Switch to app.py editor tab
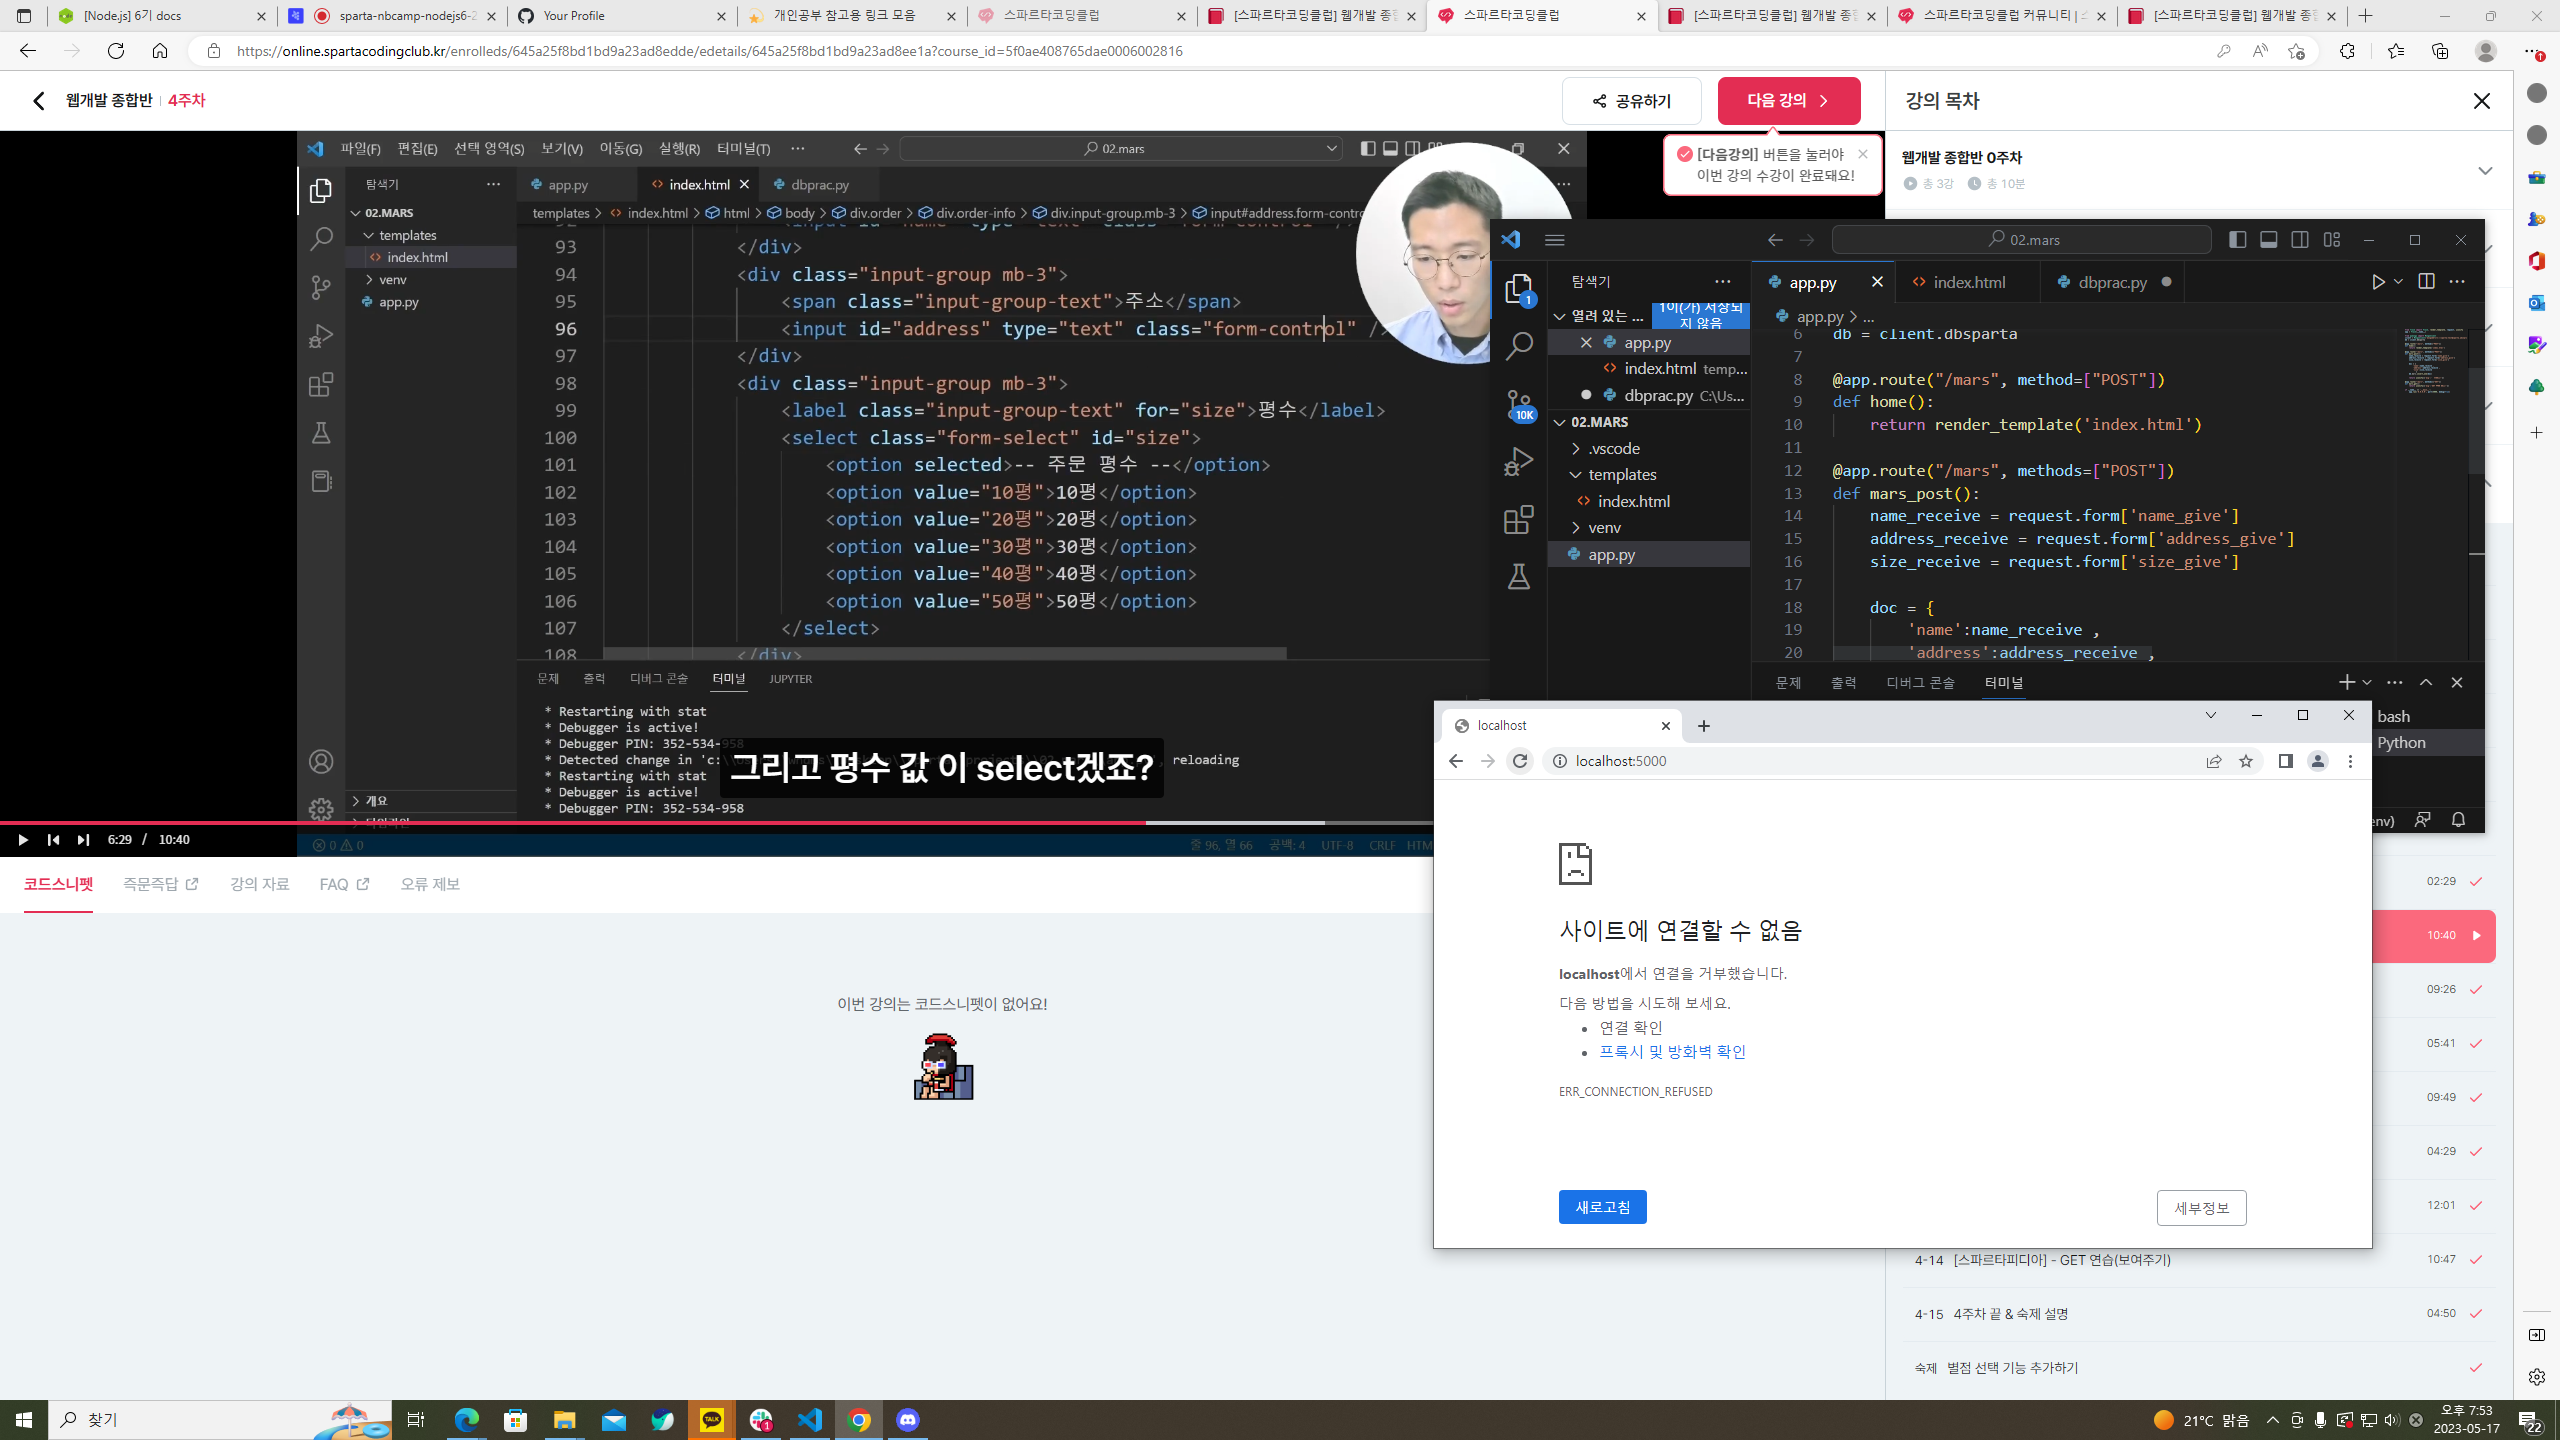The height and width of the screenshot is (1440, 2560). click(1812, 283)
